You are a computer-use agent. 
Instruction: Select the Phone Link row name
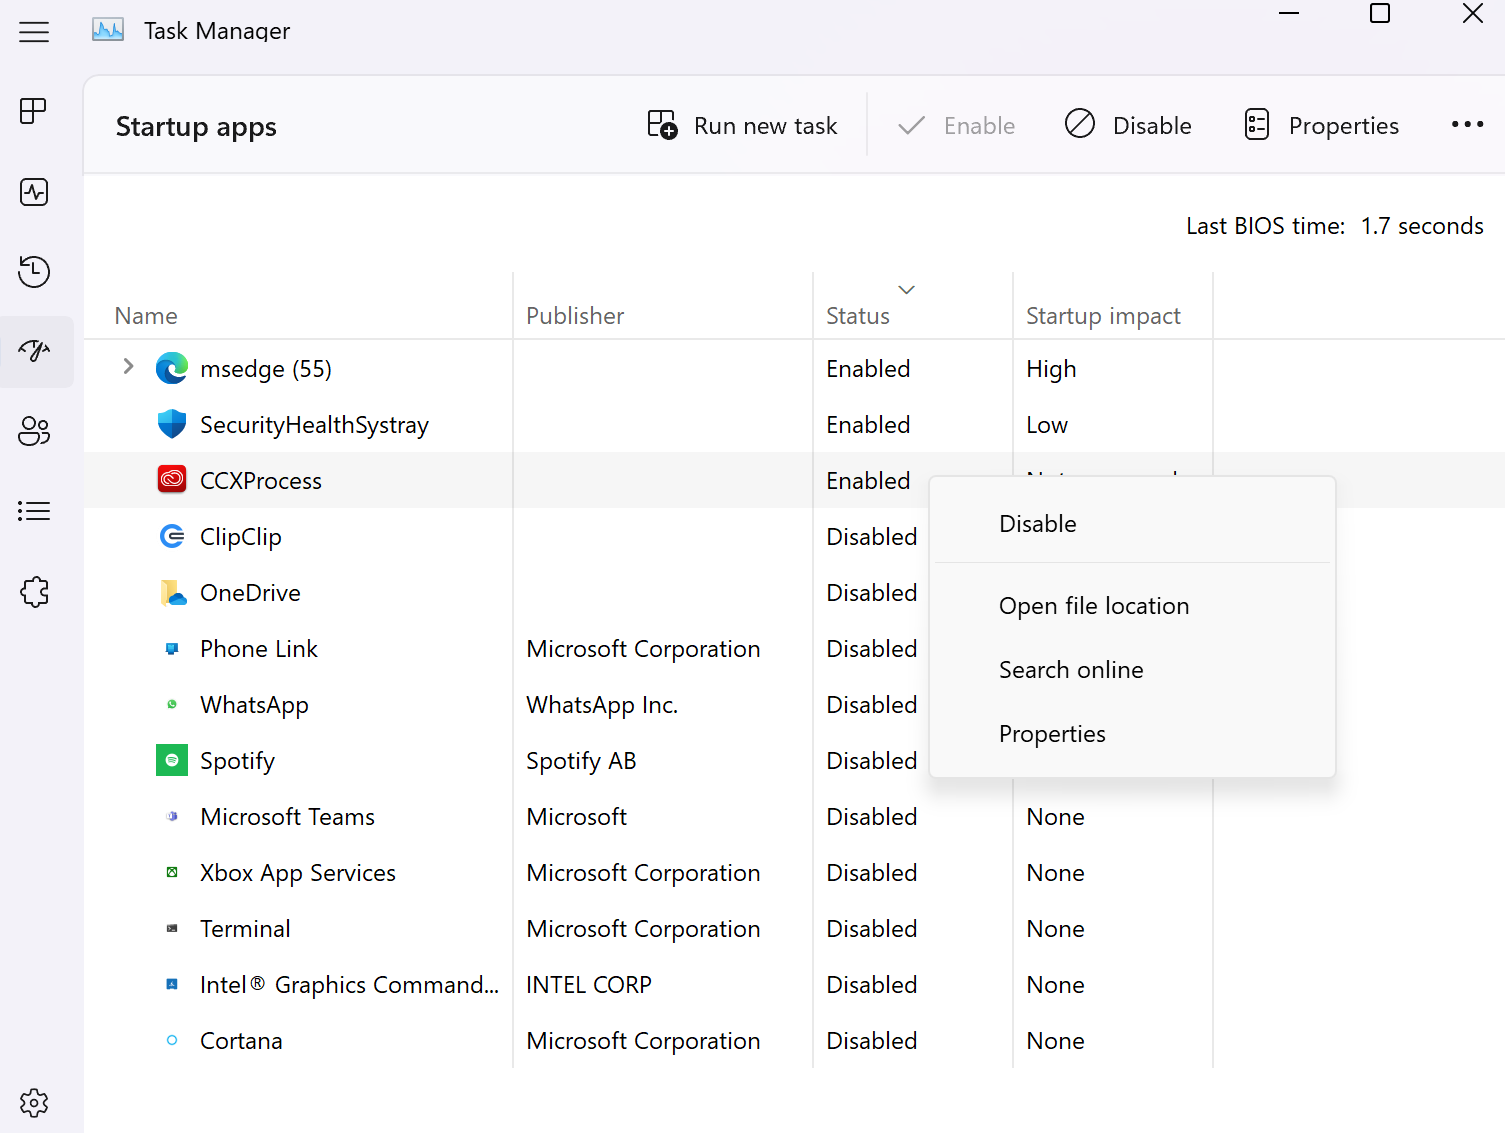(259, 649)
